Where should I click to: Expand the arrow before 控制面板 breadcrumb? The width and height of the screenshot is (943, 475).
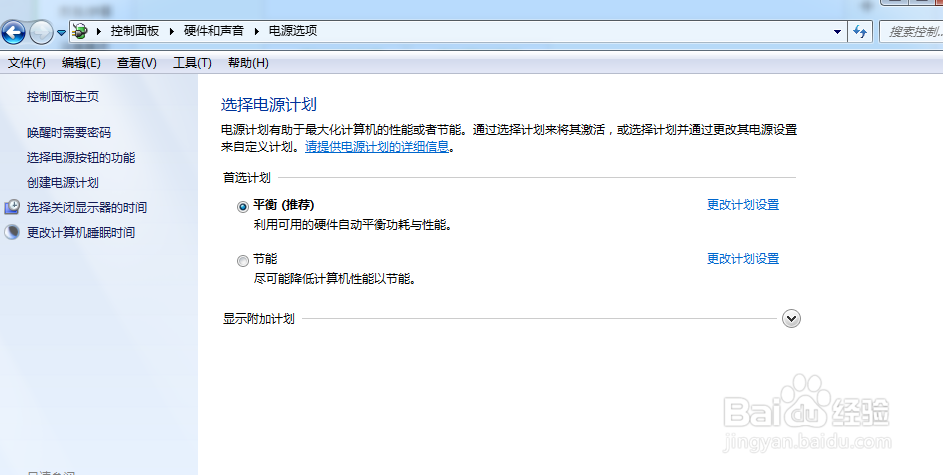click(x=99, y=31)
